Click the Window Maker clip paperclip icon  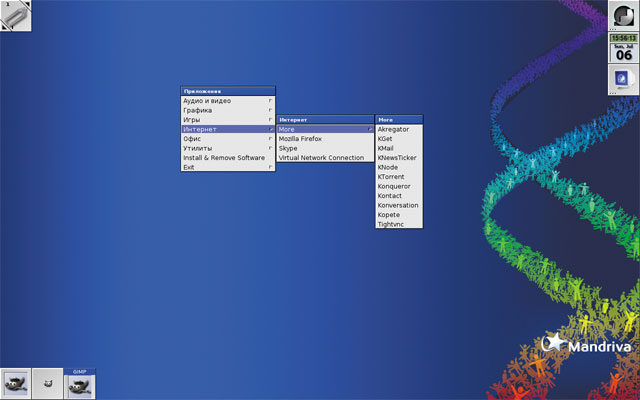[17, 16]
